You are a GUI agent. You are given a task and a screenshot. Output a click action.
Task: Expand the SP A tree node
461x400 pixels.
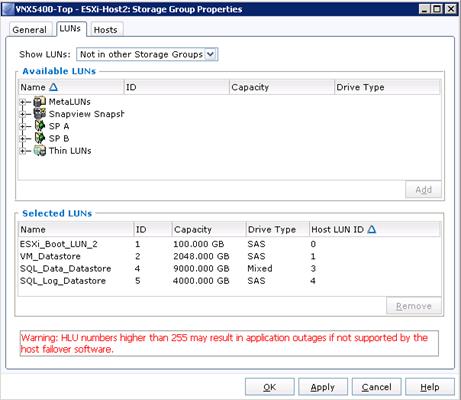coord(22,126)
